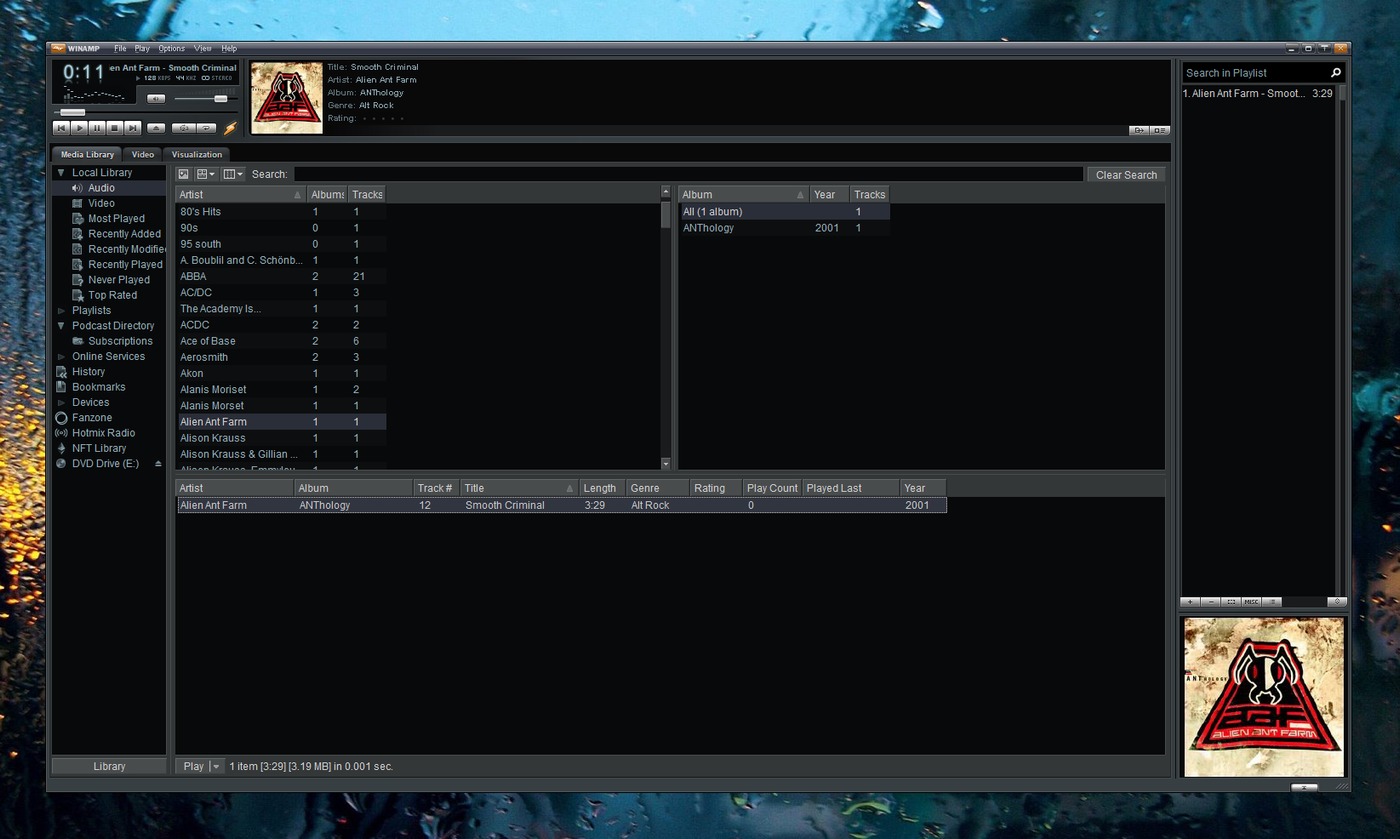Toggle repeat mode in the player
Screen dimensions: 1400x839
(206, 128)
